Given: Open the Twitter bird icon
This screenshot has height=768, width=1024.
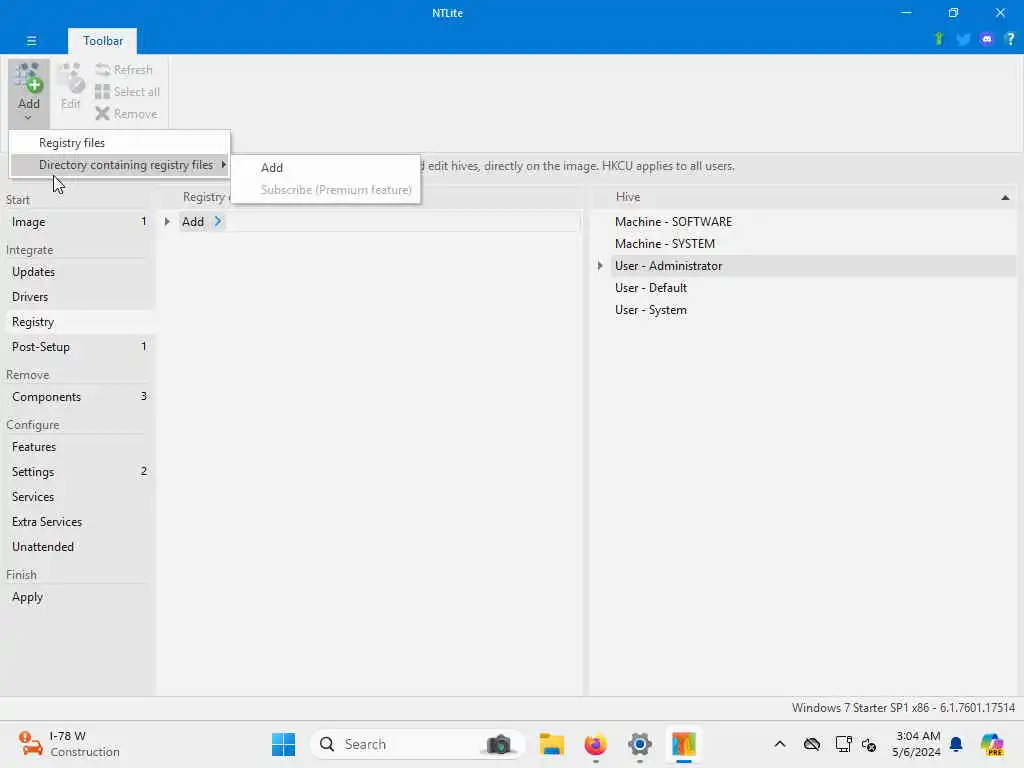Looking at the screenshot, I should (963, 39).
